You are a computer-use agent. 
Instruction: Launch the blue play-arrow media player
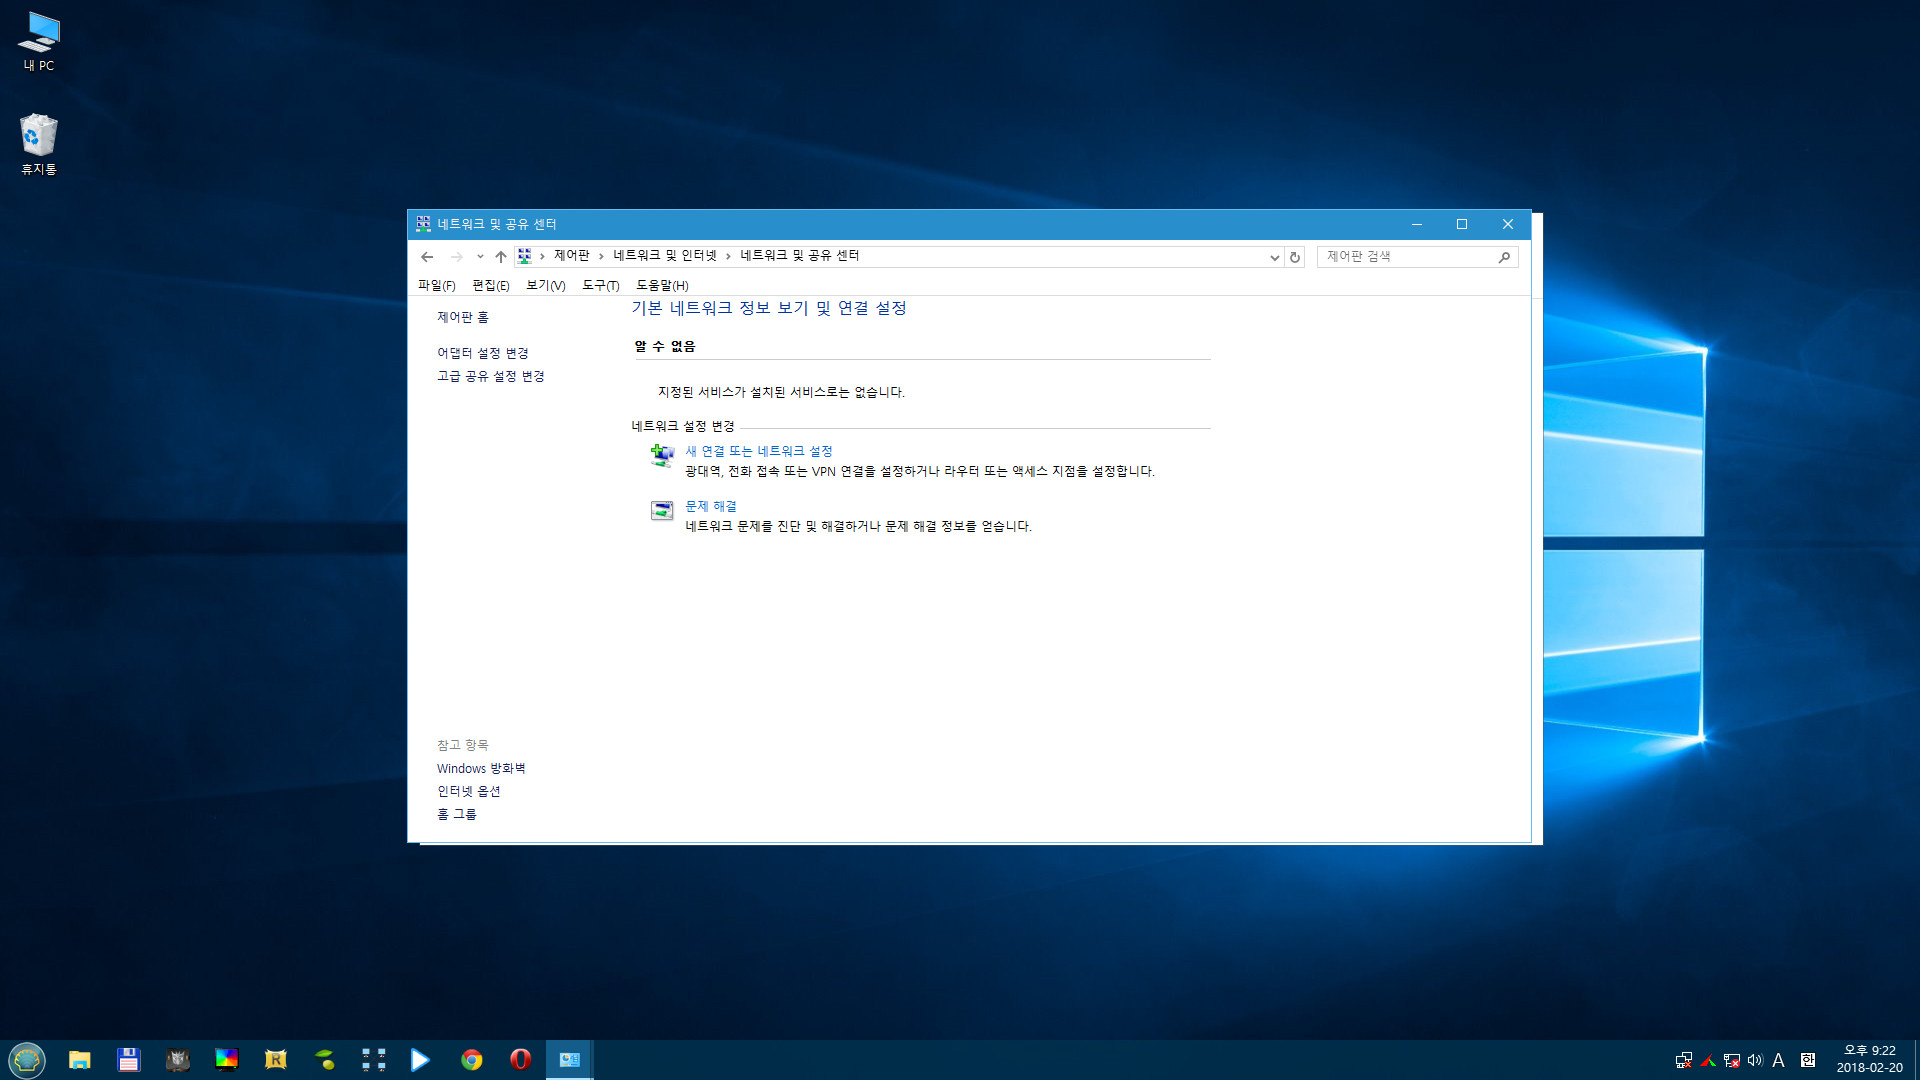coord(421,1060)
